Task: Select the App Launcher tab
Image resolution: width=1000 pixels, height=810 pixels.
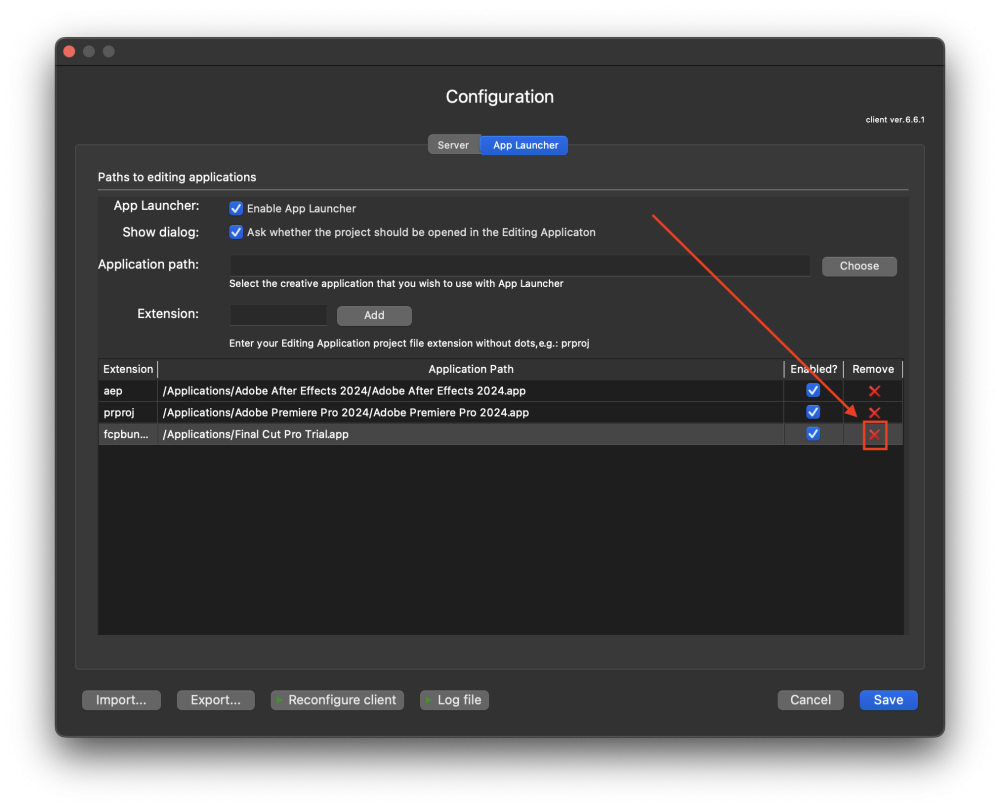Action: coord(525,145)
